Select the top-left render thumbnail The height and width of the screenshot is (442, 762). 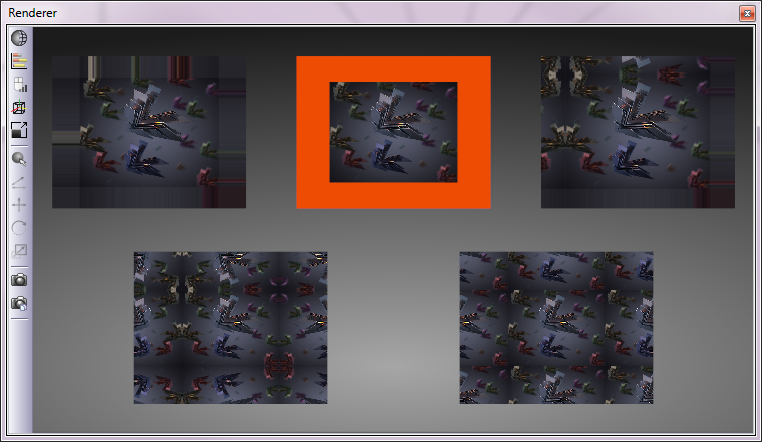(x=149, y=132)
